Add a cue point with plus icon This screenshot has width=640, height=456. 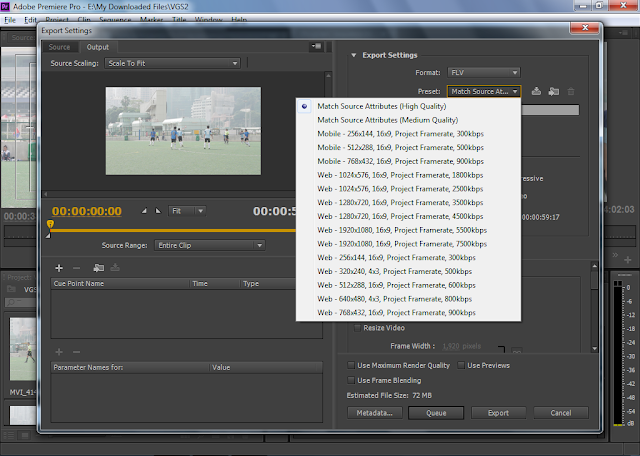(59, 268)
